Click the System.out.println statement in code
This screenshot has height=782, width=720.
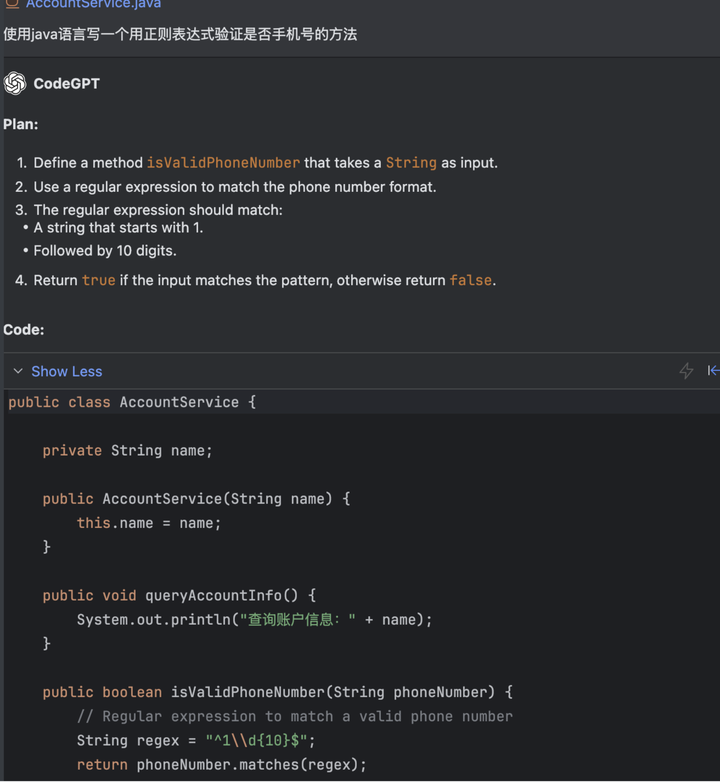254,619
